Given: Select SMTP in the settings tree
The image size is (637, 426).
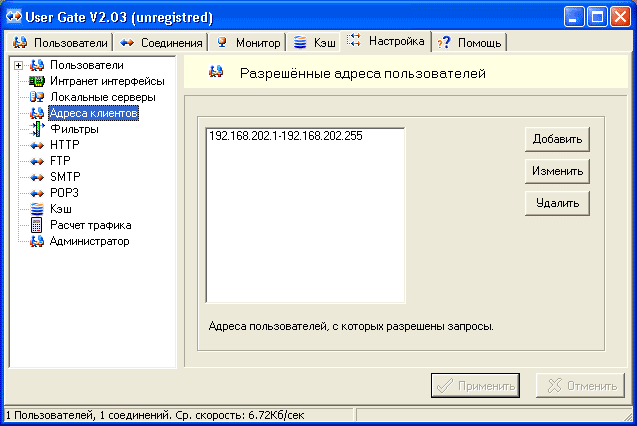Looking at the screenshot, I should (65, 177).
